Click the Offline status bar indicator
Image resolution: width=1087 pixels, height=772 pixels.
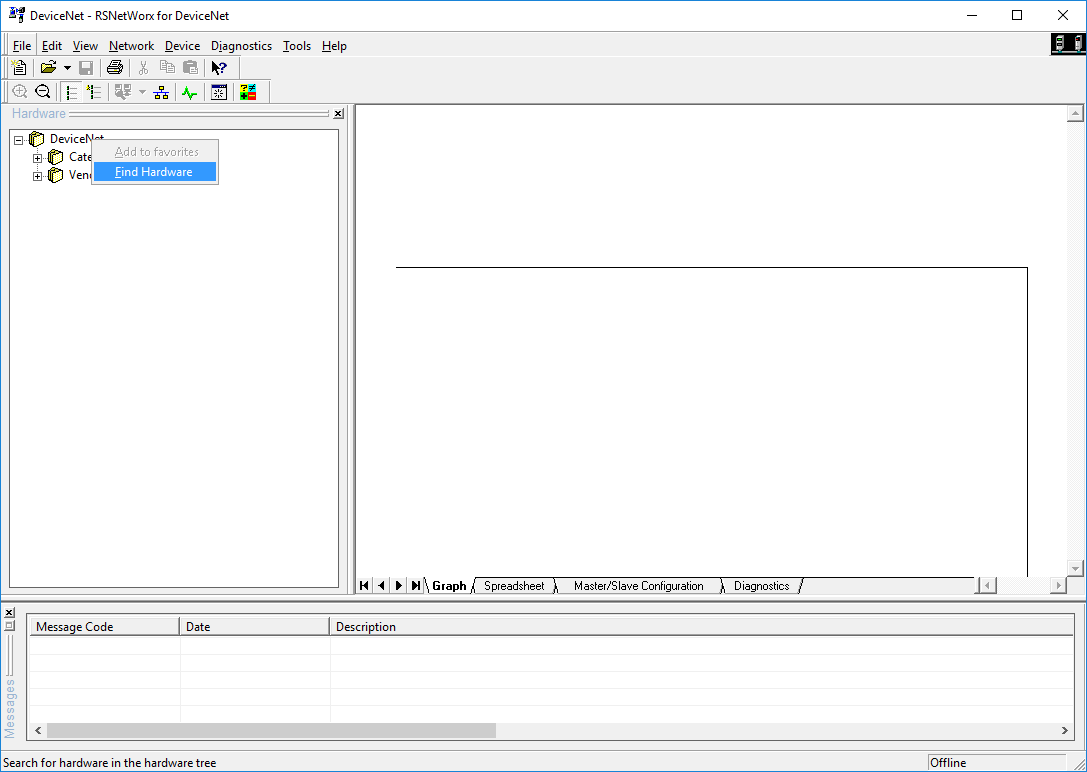pos(996,763)
